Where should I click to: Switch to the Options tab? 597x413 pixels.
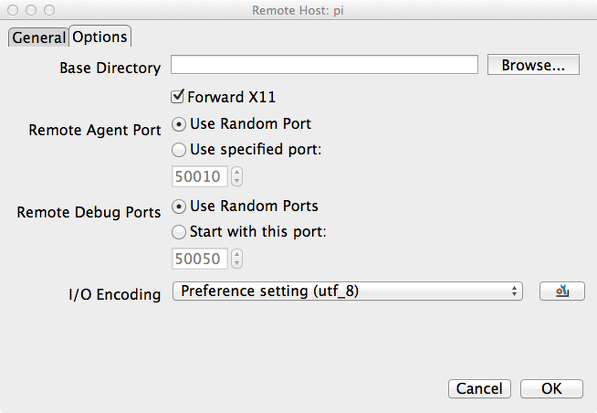pos(100,37)
